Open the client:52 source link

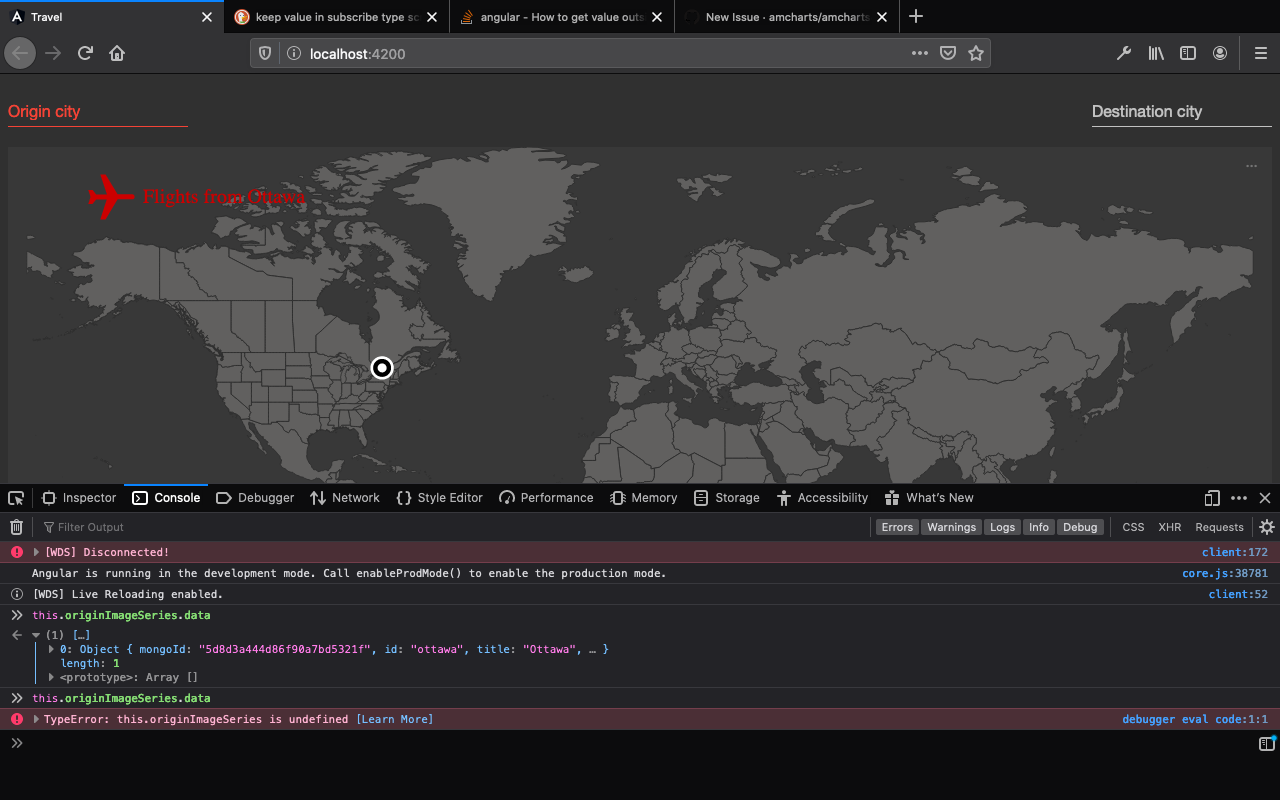click(1238, 594)
